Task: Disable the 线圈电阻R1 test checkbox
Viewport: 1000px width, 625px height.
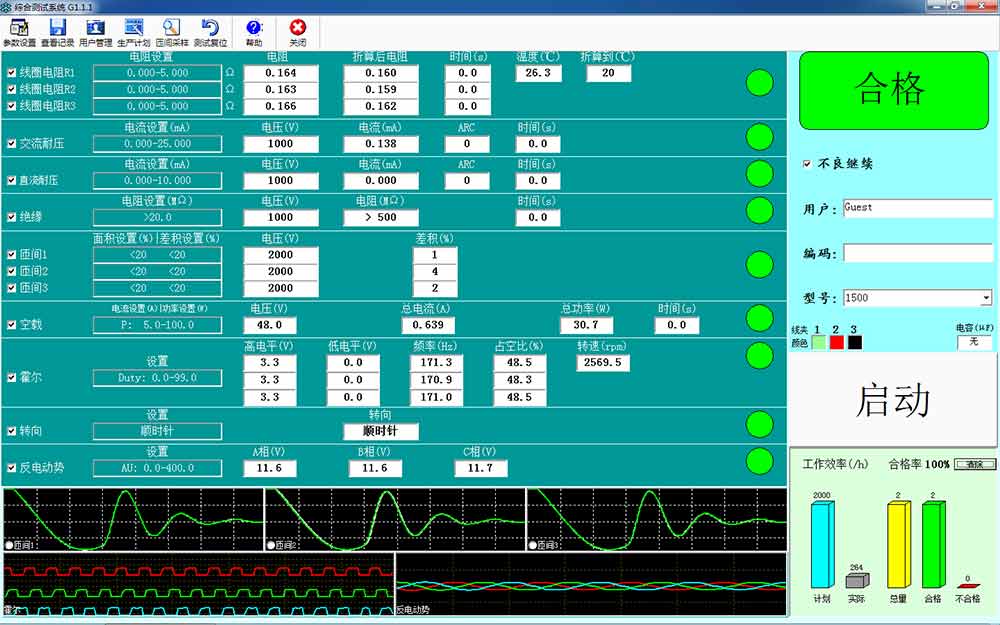Action: click(x=11, y=72)
